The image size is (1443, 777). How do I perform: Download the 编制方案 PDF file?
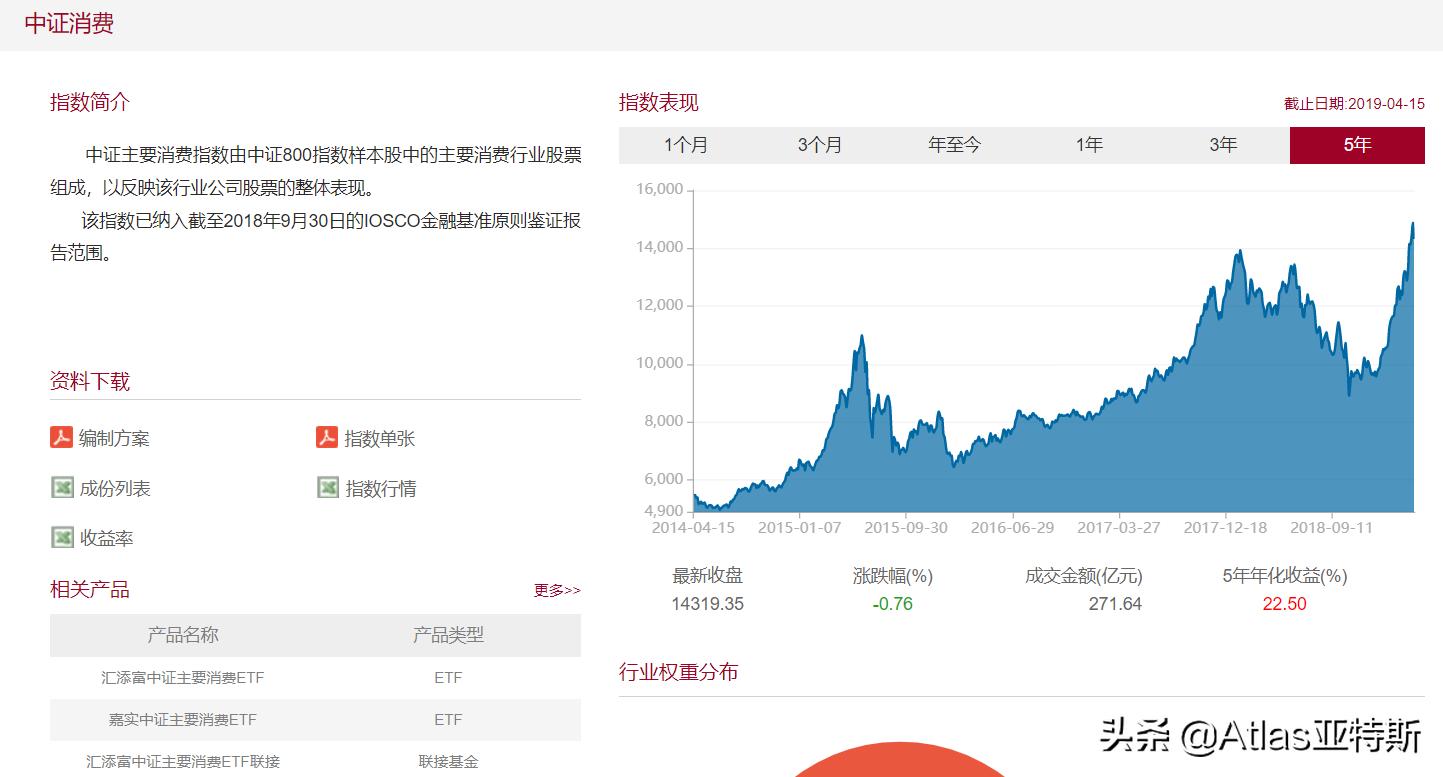click(x=106, y=437)
